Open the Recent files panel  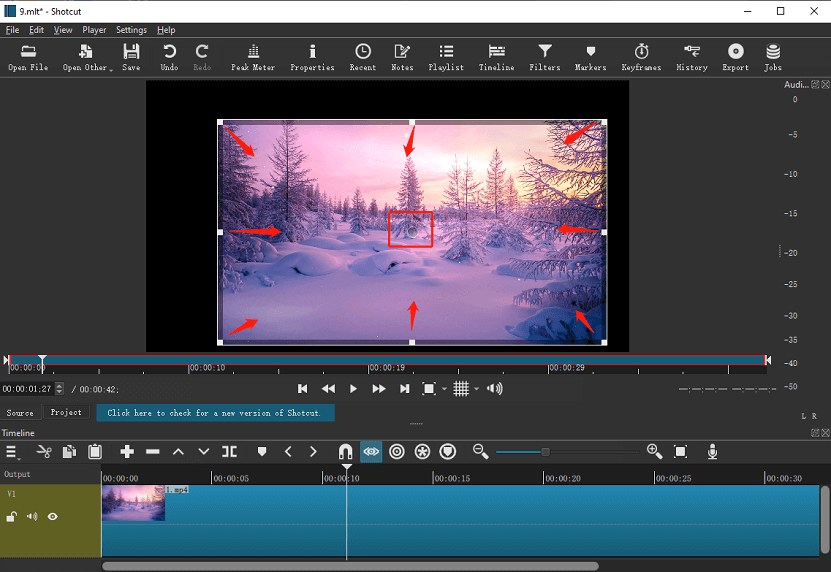363,57
